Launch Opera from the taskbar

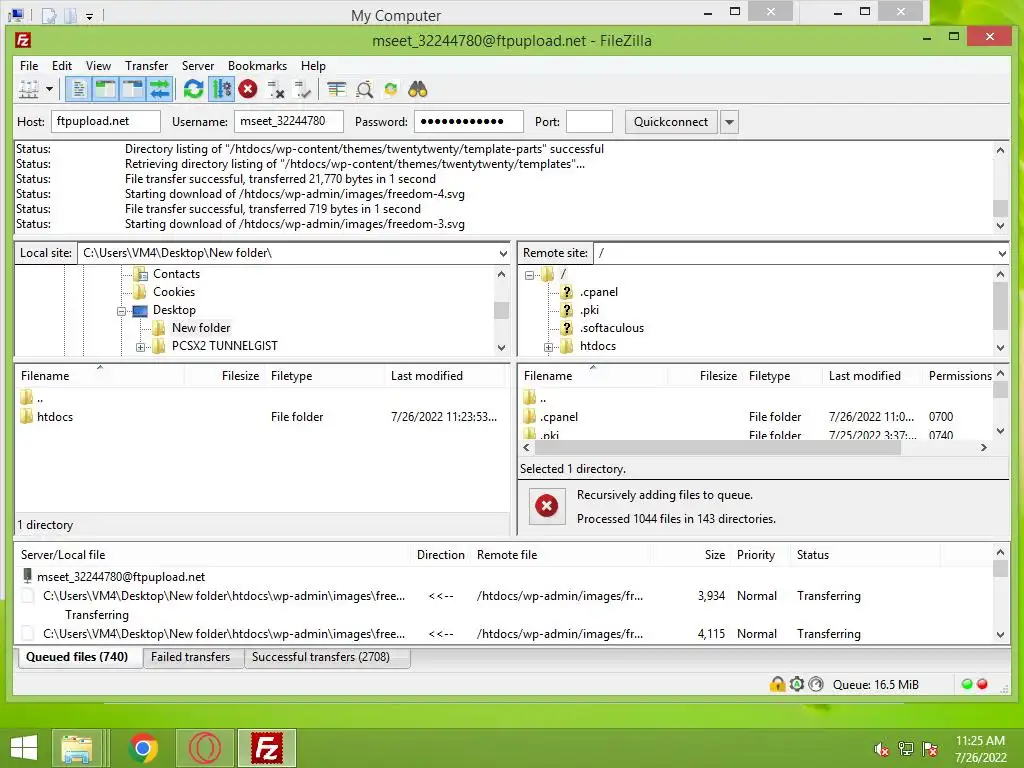point(205,748)
